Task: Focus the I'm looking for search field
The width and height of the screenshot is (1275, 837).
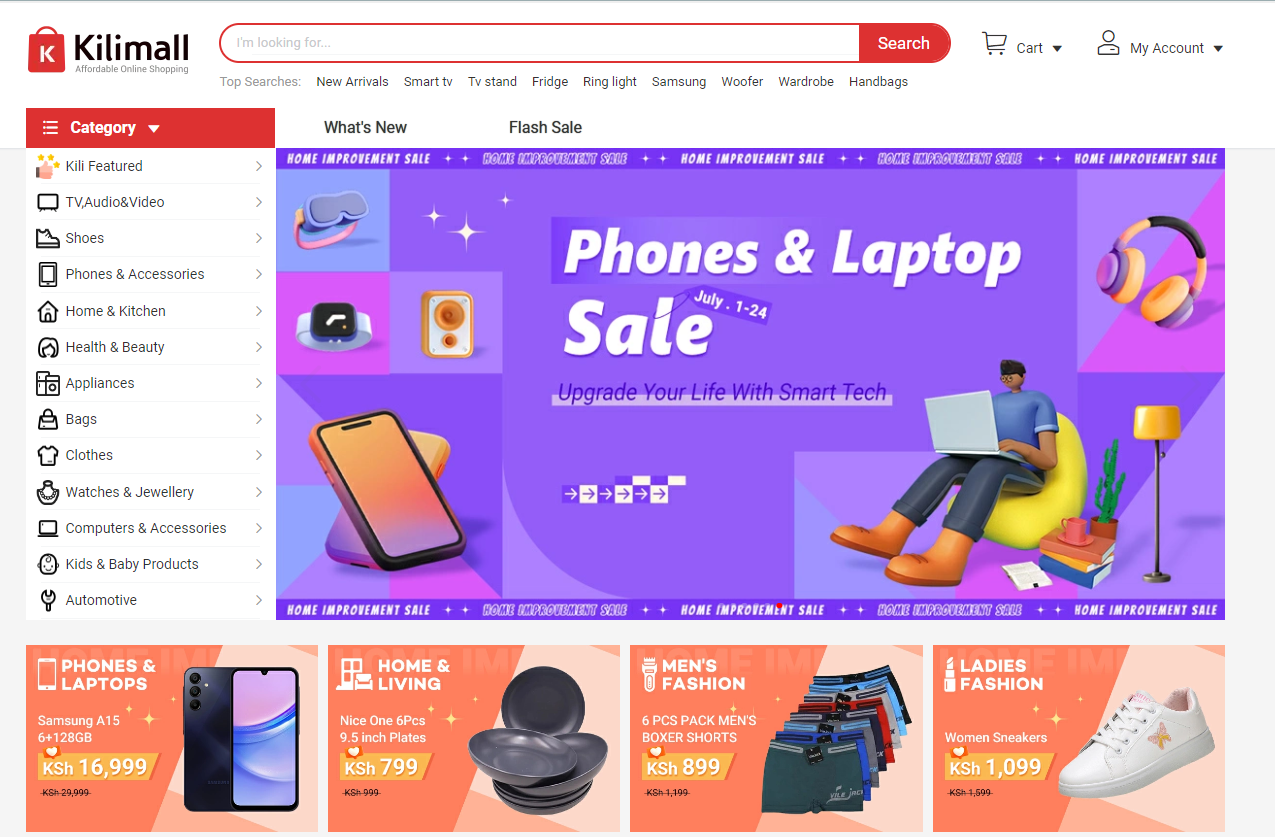Action: coord(540,43)
